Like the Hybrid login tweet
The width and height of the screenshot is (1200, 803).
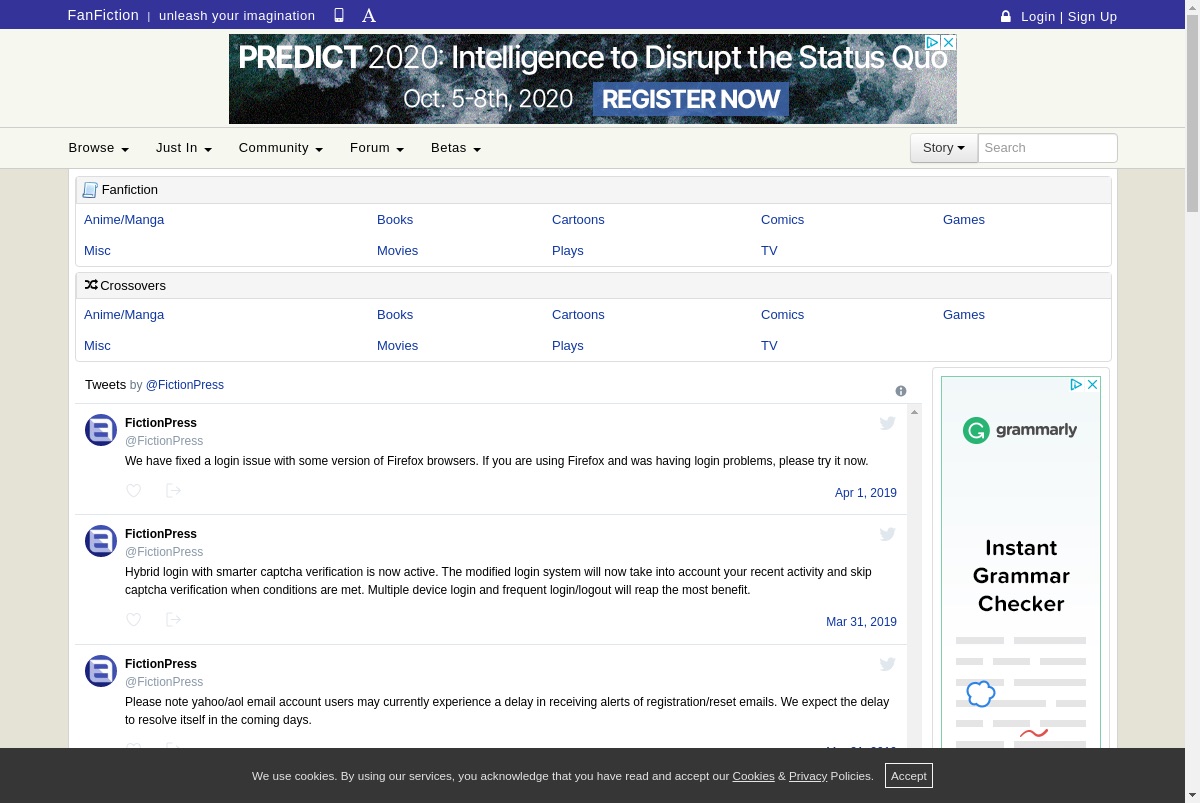point(134,620)
